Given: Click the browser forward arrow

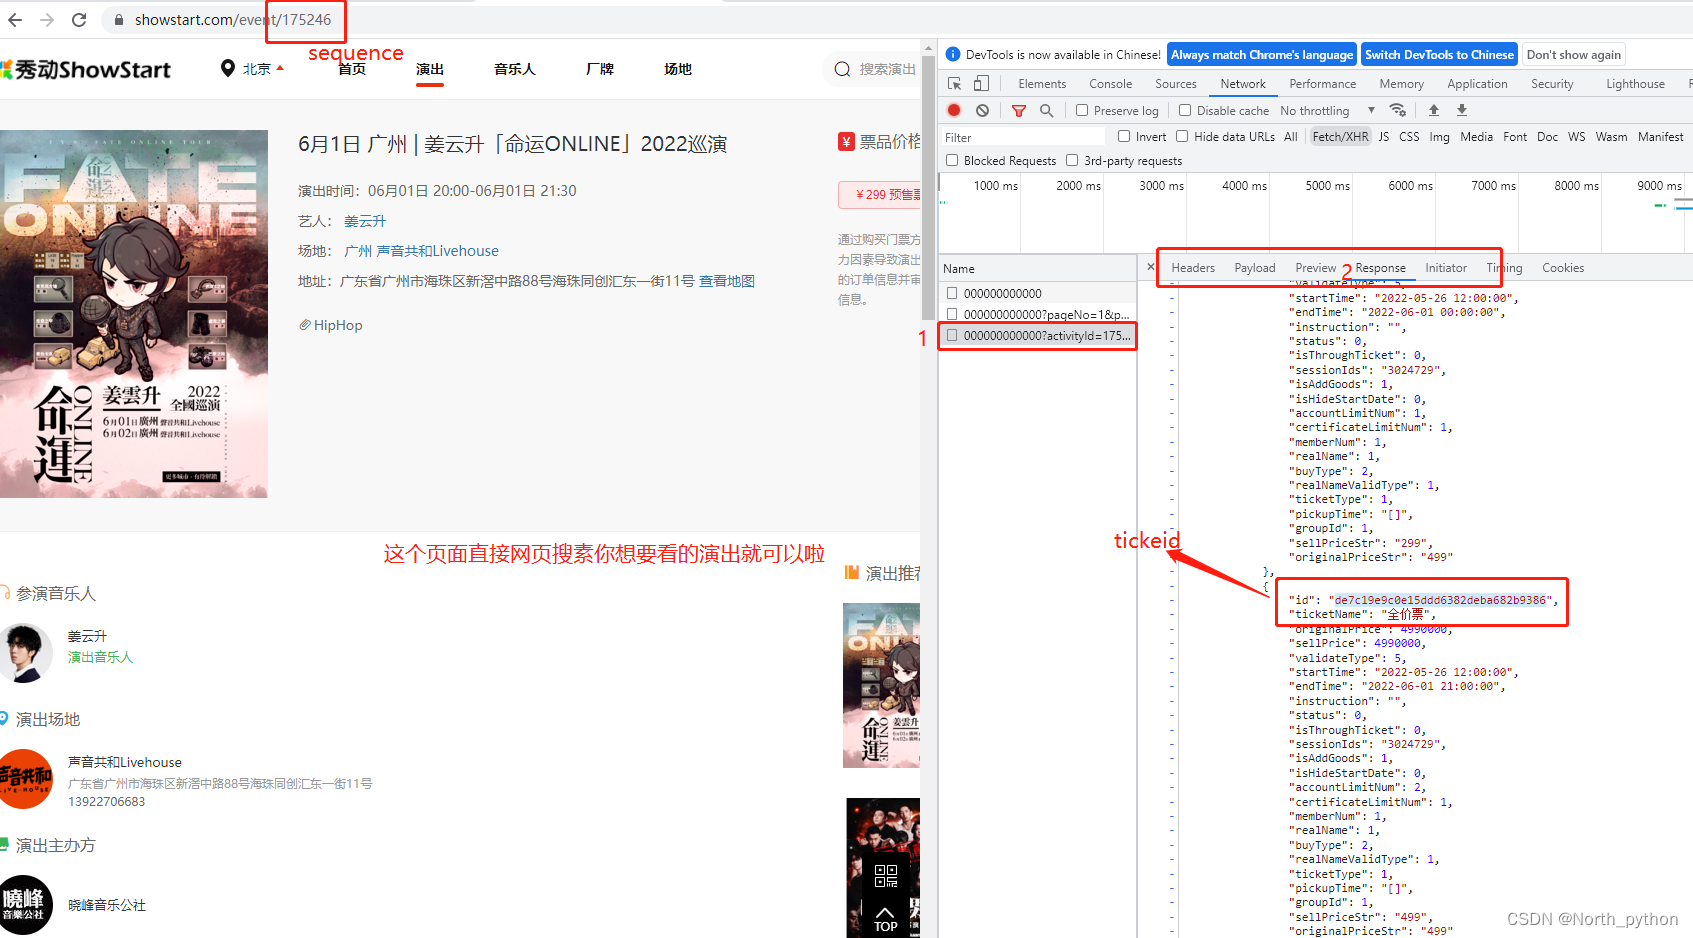Looking at the screenshot, I should tap(47, 20).
